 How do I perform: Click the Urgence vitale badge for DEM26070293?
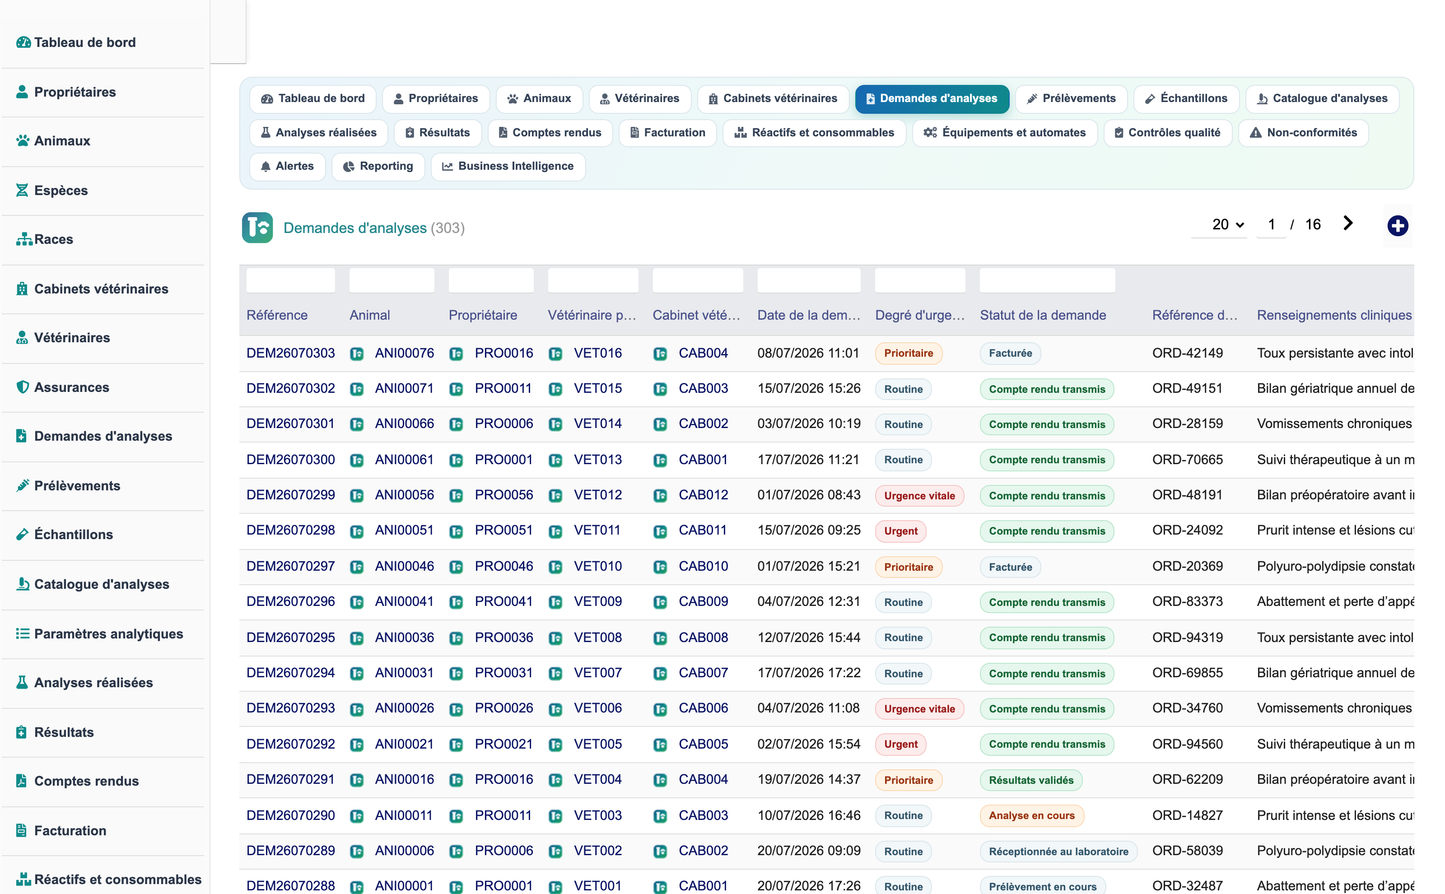tap(919, 709)
